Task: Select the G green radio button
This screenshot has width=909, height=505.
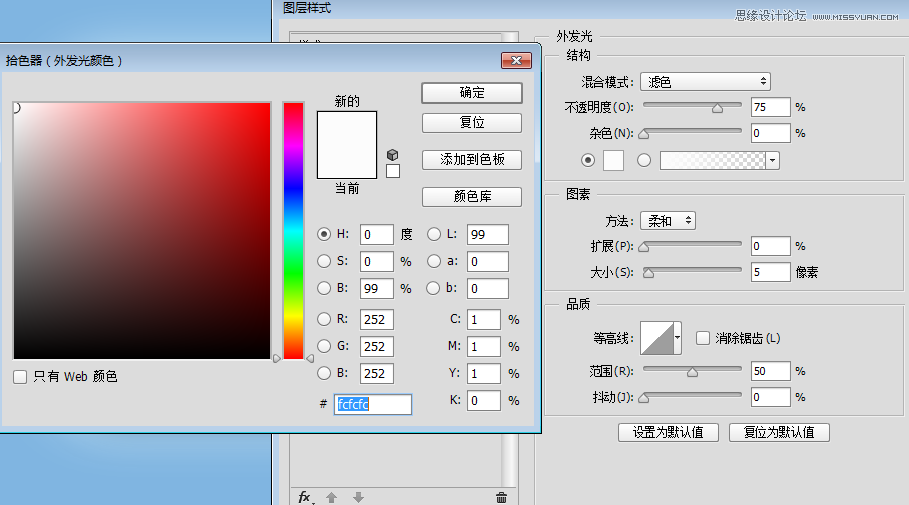Action: point(324,346)
